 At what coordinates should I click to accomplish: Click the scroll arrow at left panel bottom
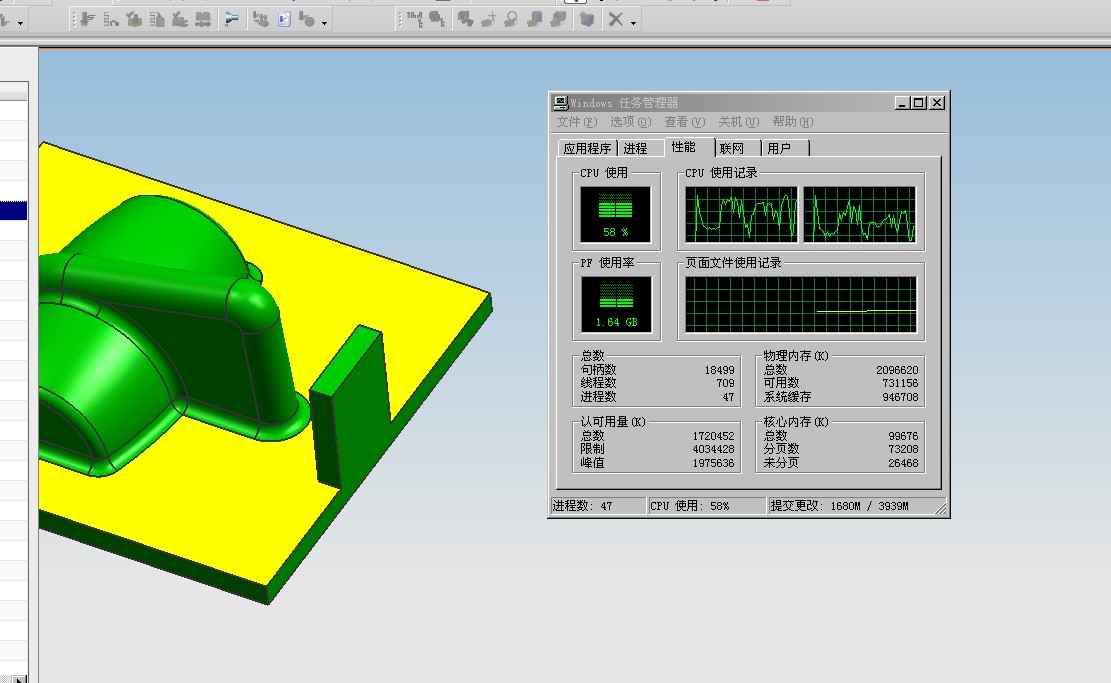[20, 679]
